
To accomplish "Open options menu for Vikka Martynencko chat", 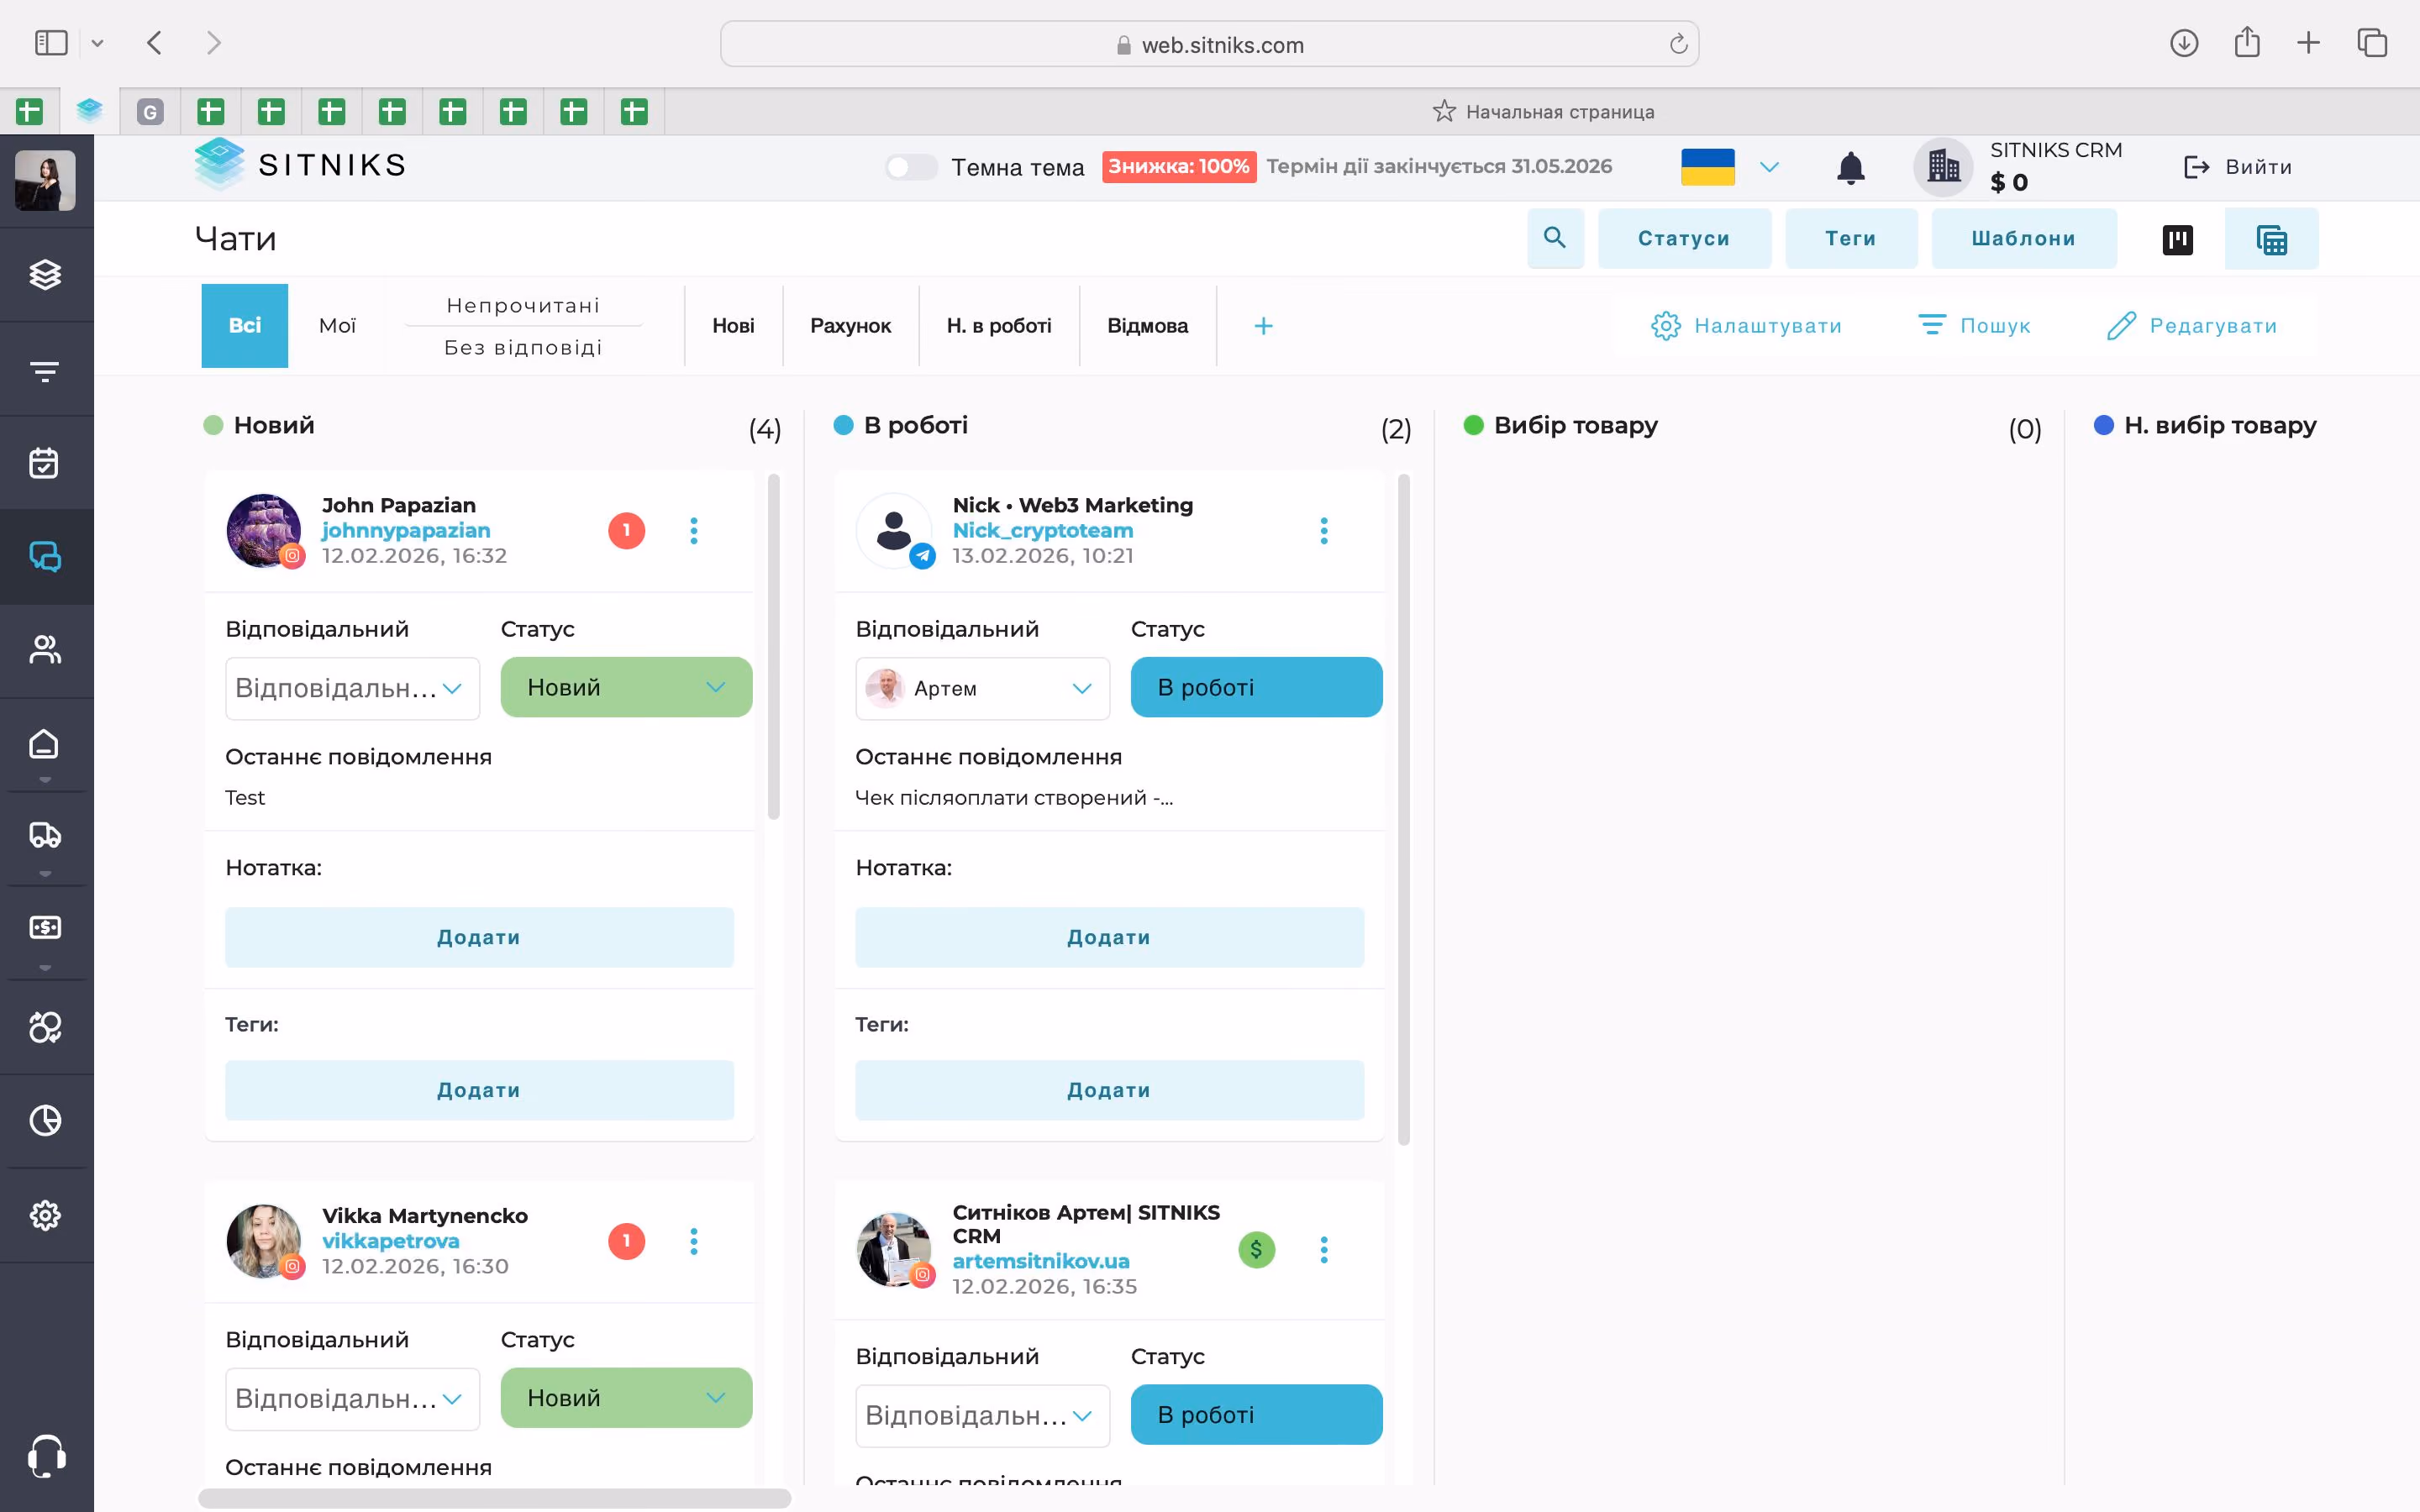I will click(694, 1242).
